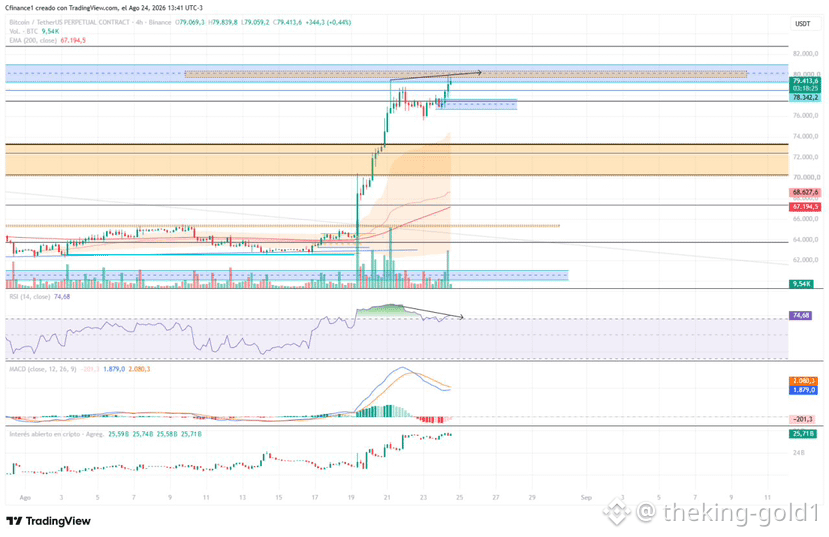Image resolution: width=829 pixels, height=537 pixels.
Task: Click the 74.000,0 price axis label
Action: click(806, 136)
